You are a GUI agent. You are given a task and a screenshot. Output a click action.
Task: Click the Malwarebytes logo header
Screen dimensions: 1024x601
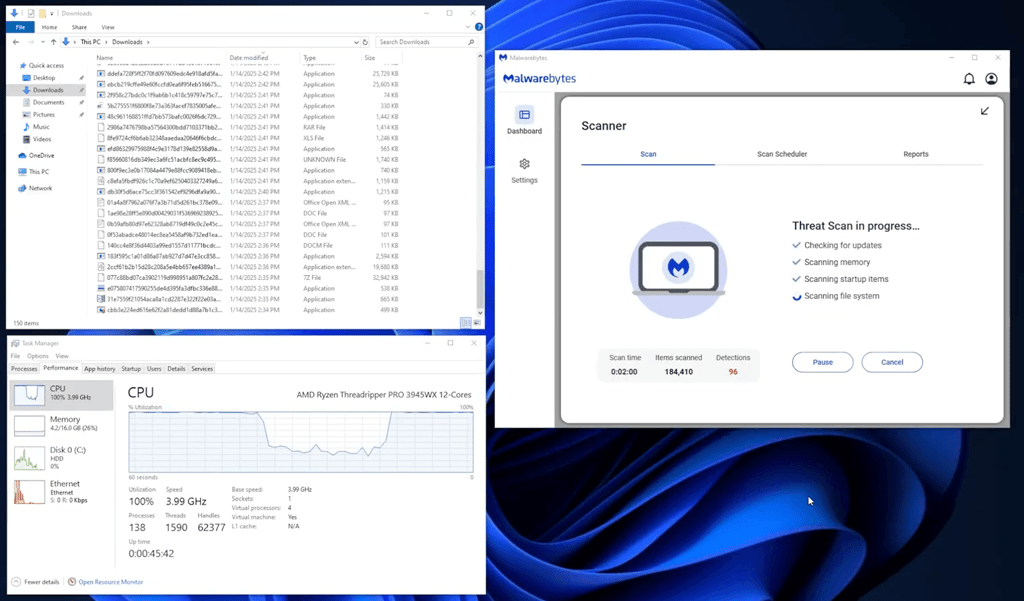539,78
